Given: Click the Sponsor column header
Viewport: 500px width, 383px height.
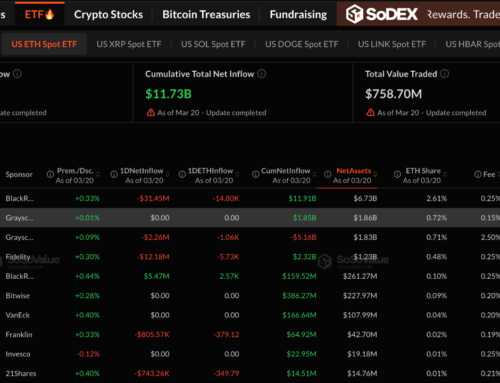Looking at the screenshot, I should pos(19,174).
